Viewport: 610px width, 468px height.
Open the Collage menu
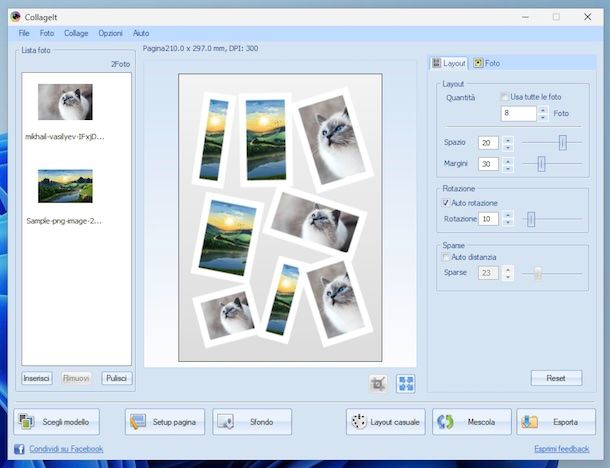(x=76, y=33)
